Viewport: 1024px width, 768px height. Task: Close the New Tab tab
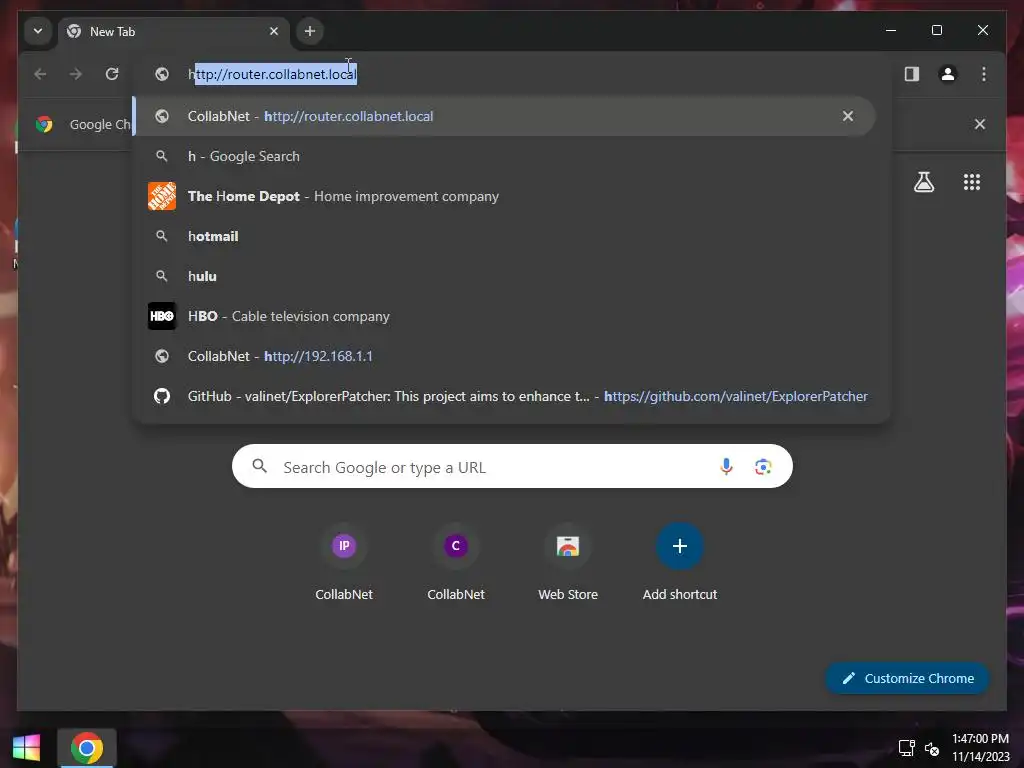pos(274,31)
